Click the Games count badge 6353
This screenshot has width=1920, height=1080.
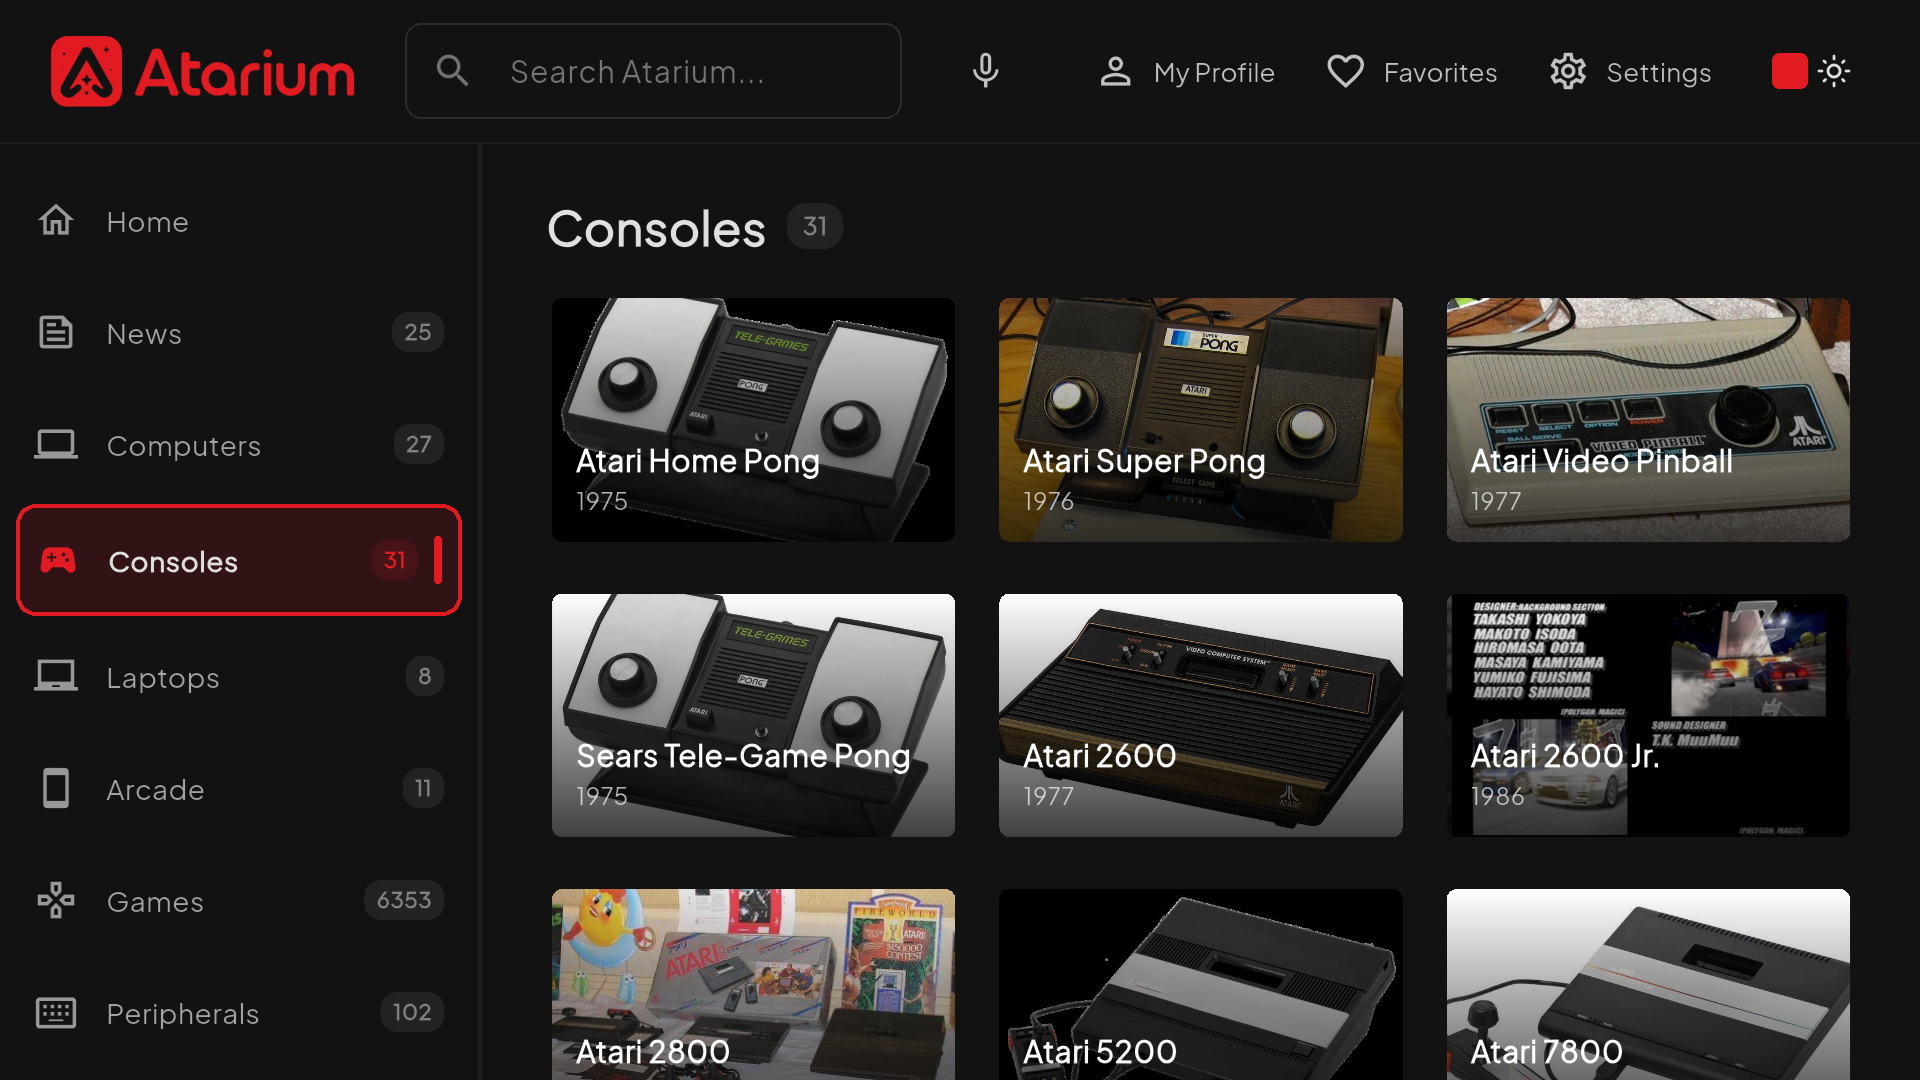[x=404, y=900]
